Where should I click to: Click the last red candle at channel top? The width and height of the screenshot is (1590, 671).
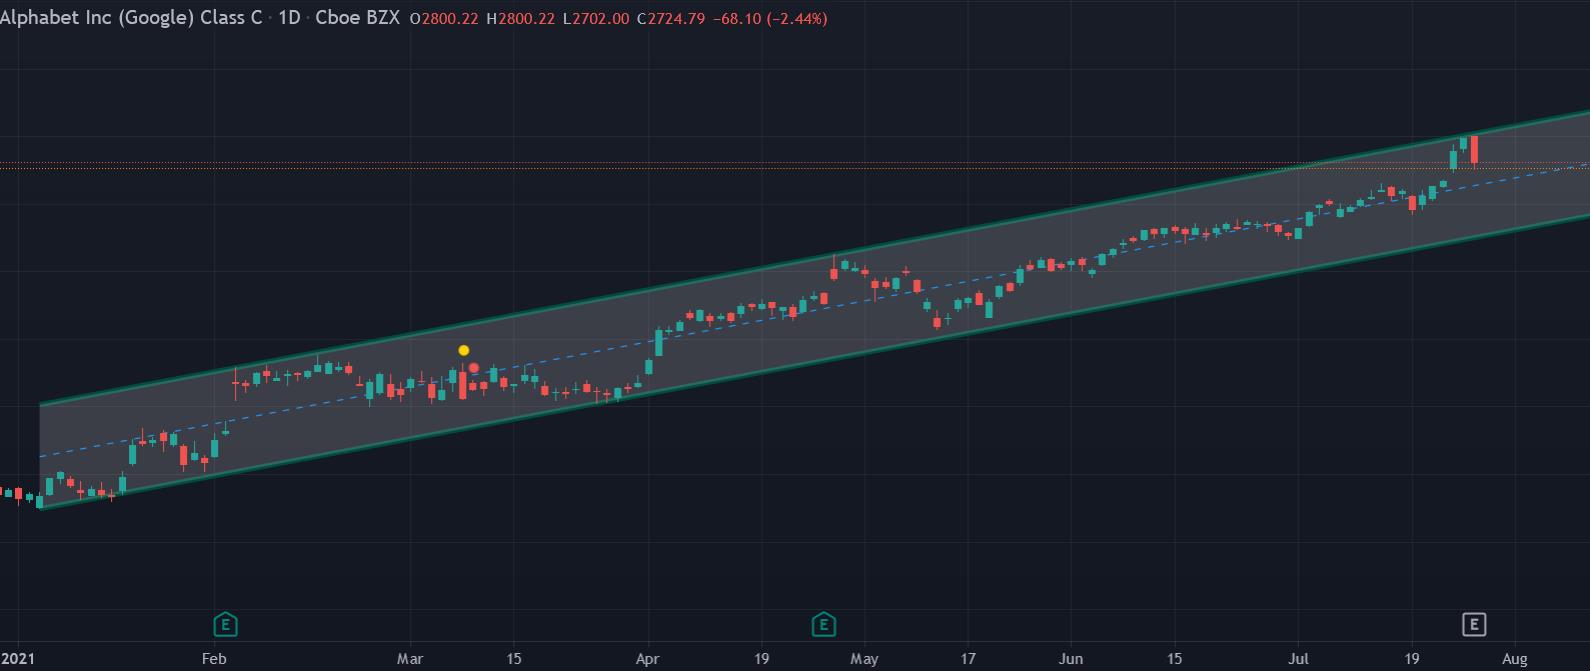[x=1474, y=150]
